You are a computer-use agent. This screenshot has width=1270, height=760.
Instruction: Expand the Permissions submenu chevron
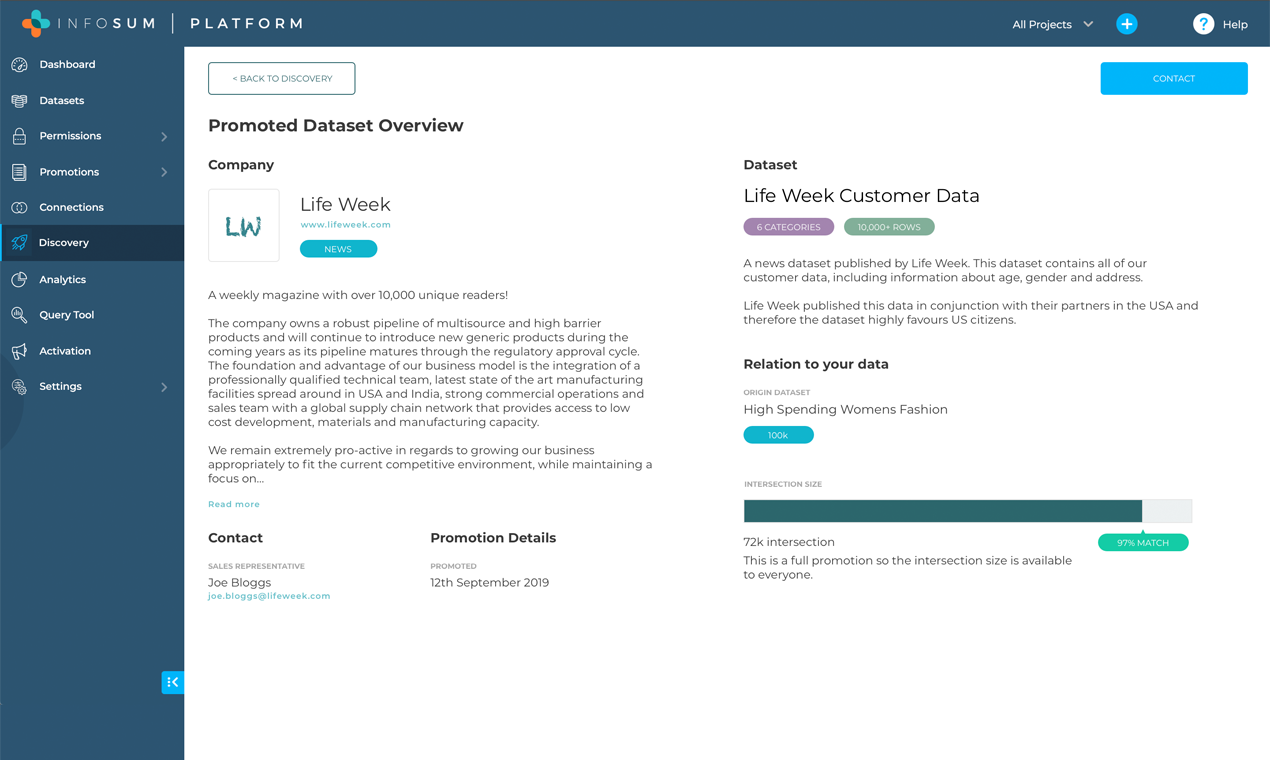point(164,137)
